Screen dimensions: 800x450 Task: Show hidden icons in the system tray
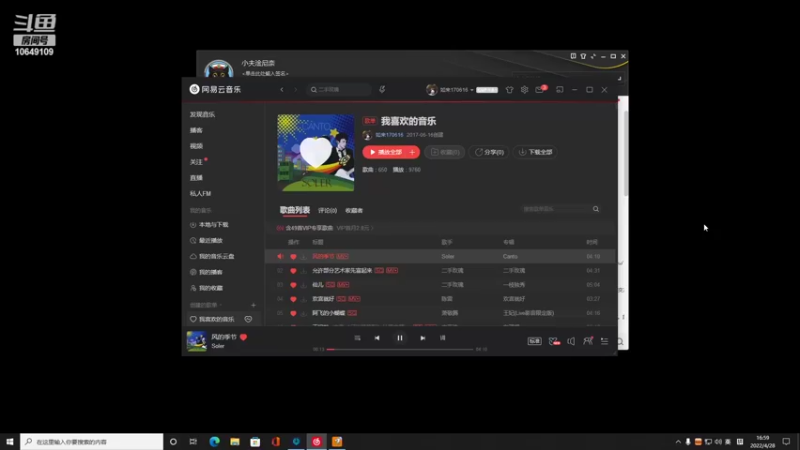pos(678,442)
